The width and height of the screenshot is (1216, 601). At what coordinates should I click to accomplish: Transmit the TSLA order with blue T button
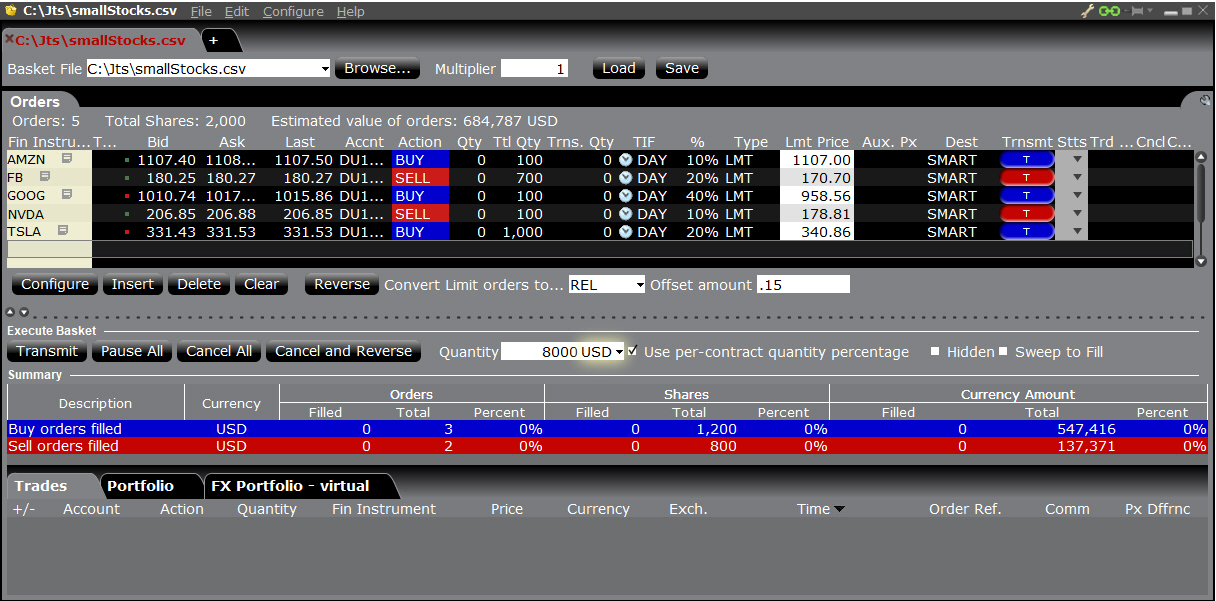[1027, 232]
